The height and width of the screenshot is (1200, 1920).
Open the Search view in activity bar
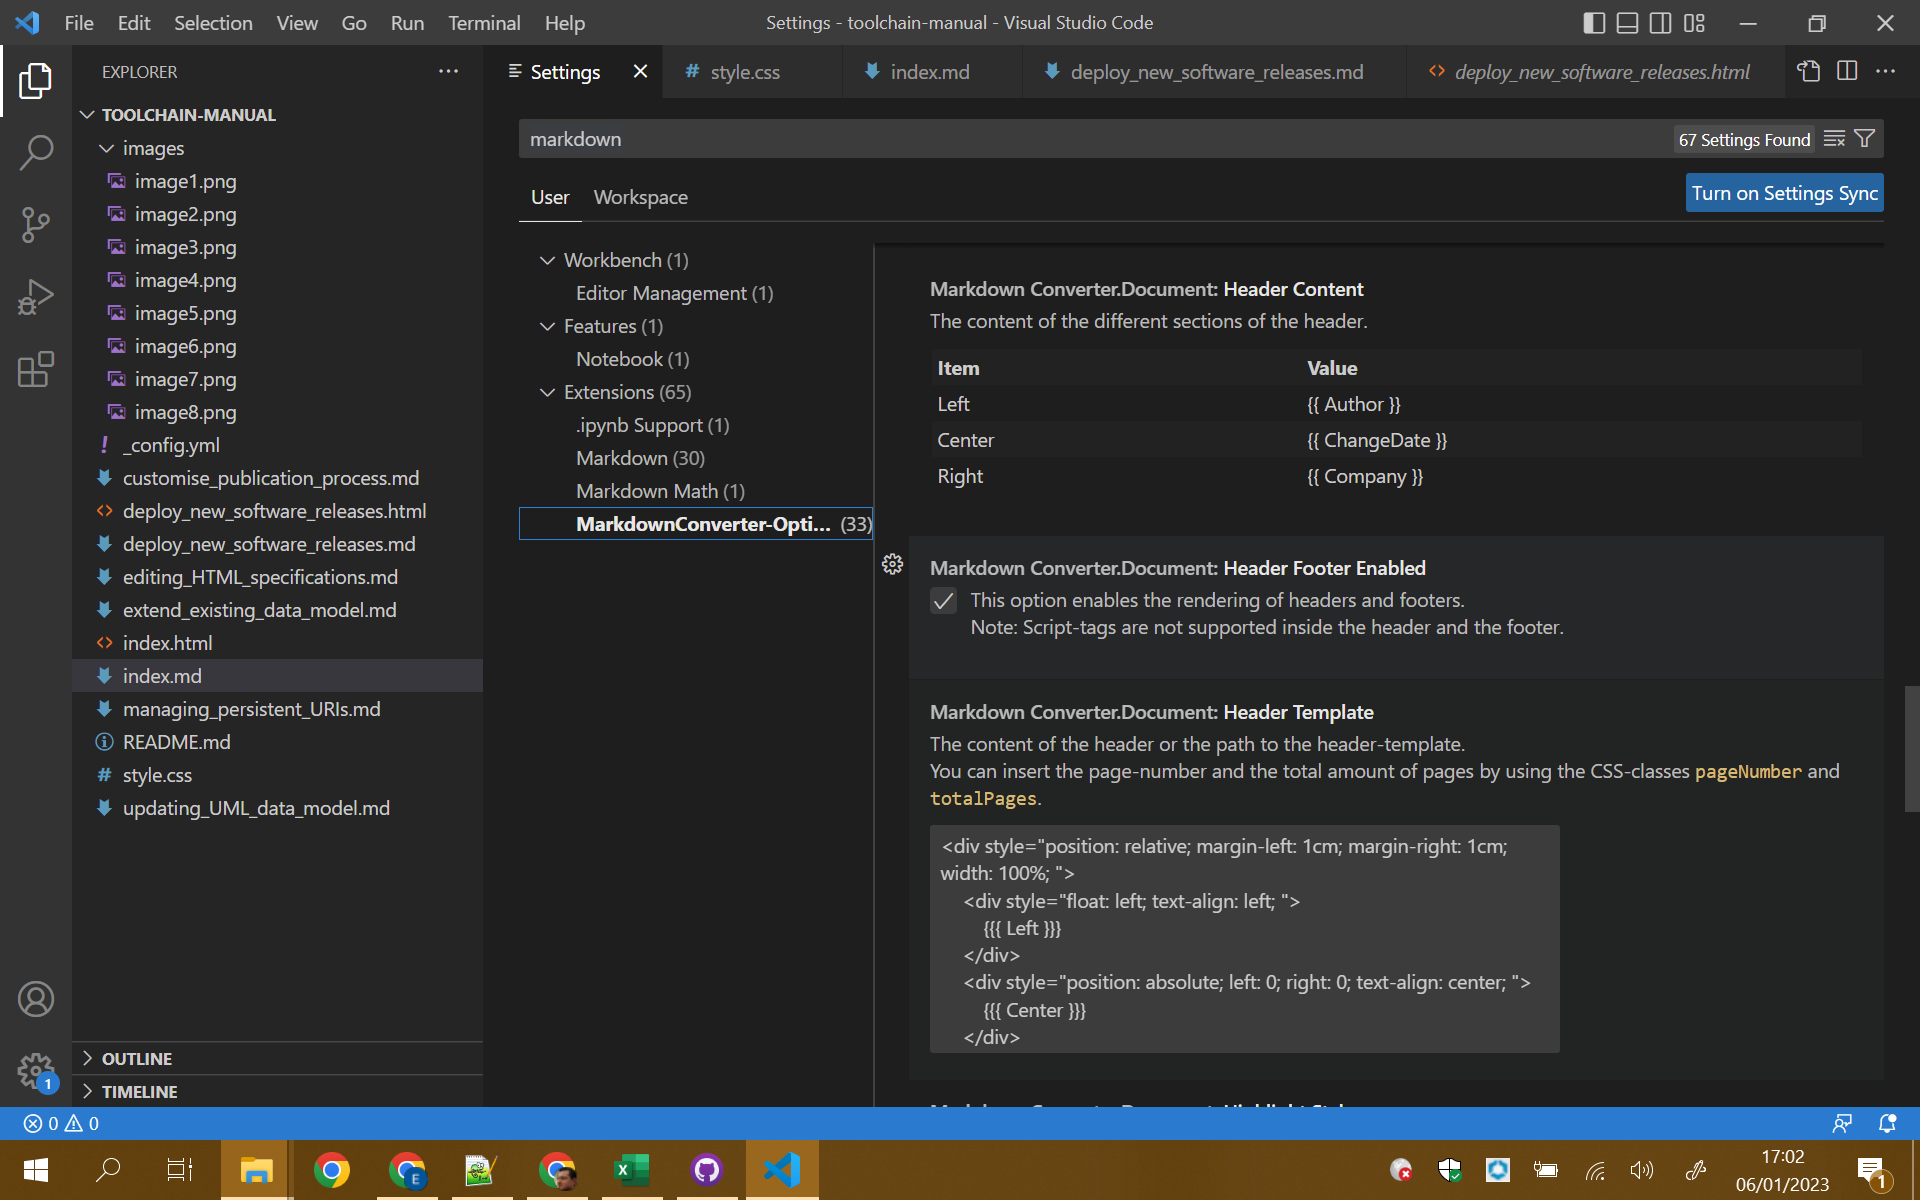click(36, 153)
